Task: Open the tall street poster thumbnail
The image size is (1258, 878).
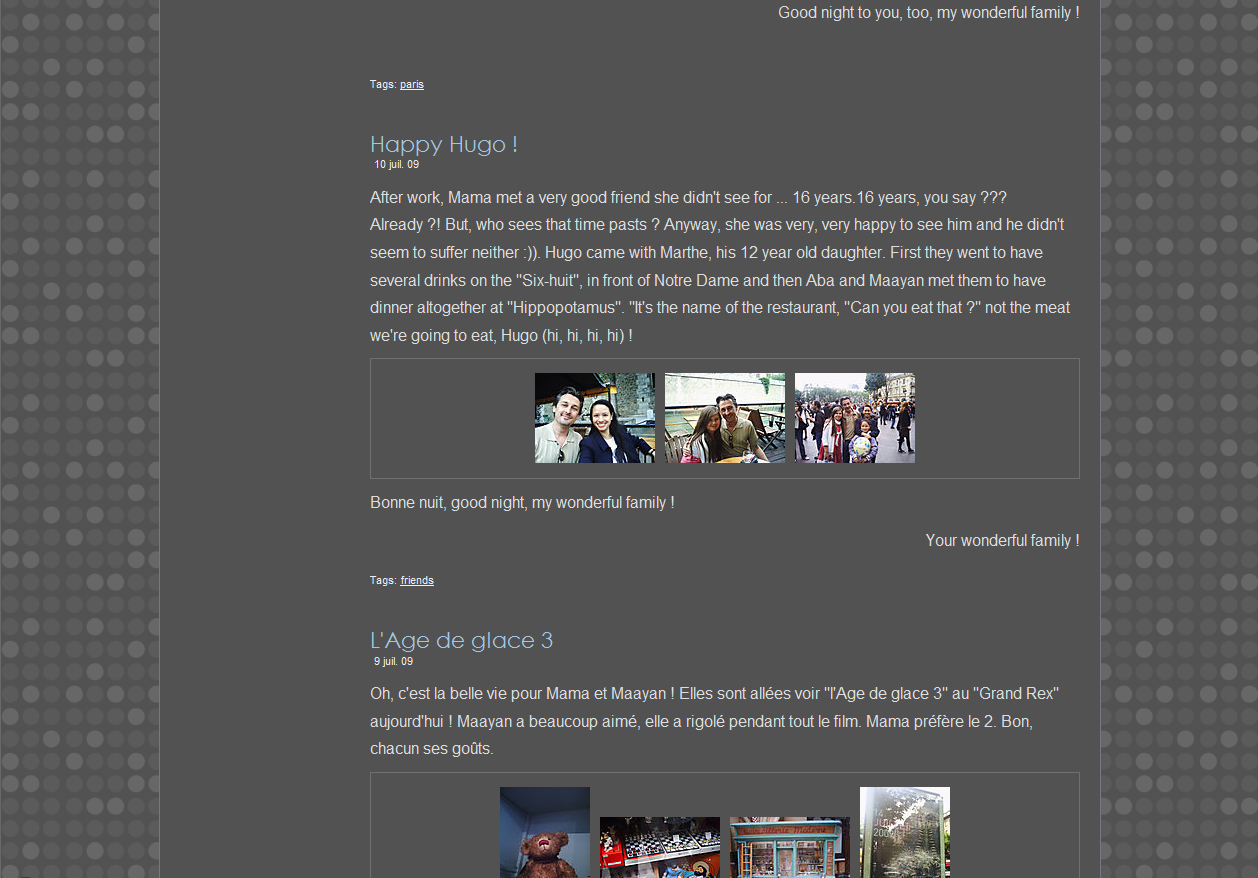Action: (904, 832)
